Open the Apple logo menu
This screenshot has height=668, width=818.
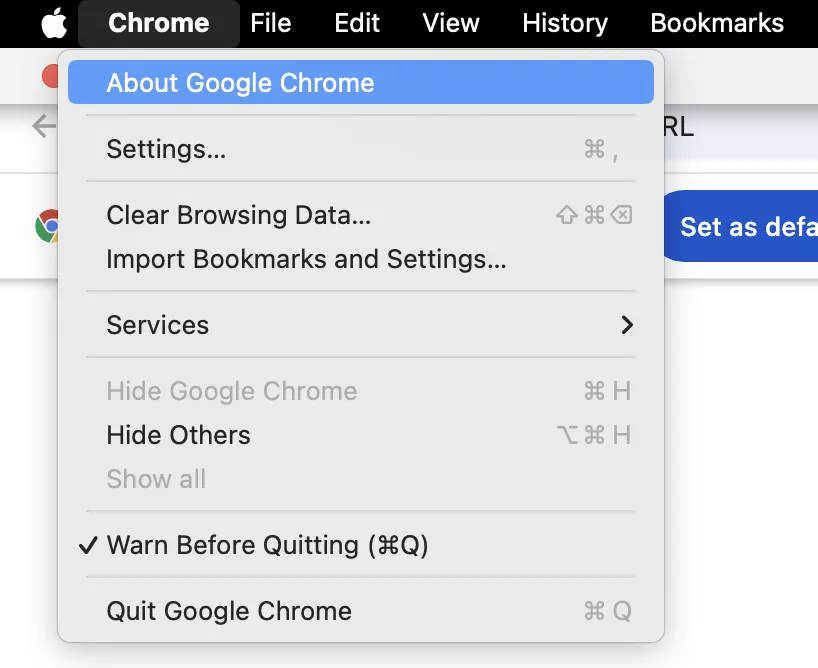click(54, 24)
